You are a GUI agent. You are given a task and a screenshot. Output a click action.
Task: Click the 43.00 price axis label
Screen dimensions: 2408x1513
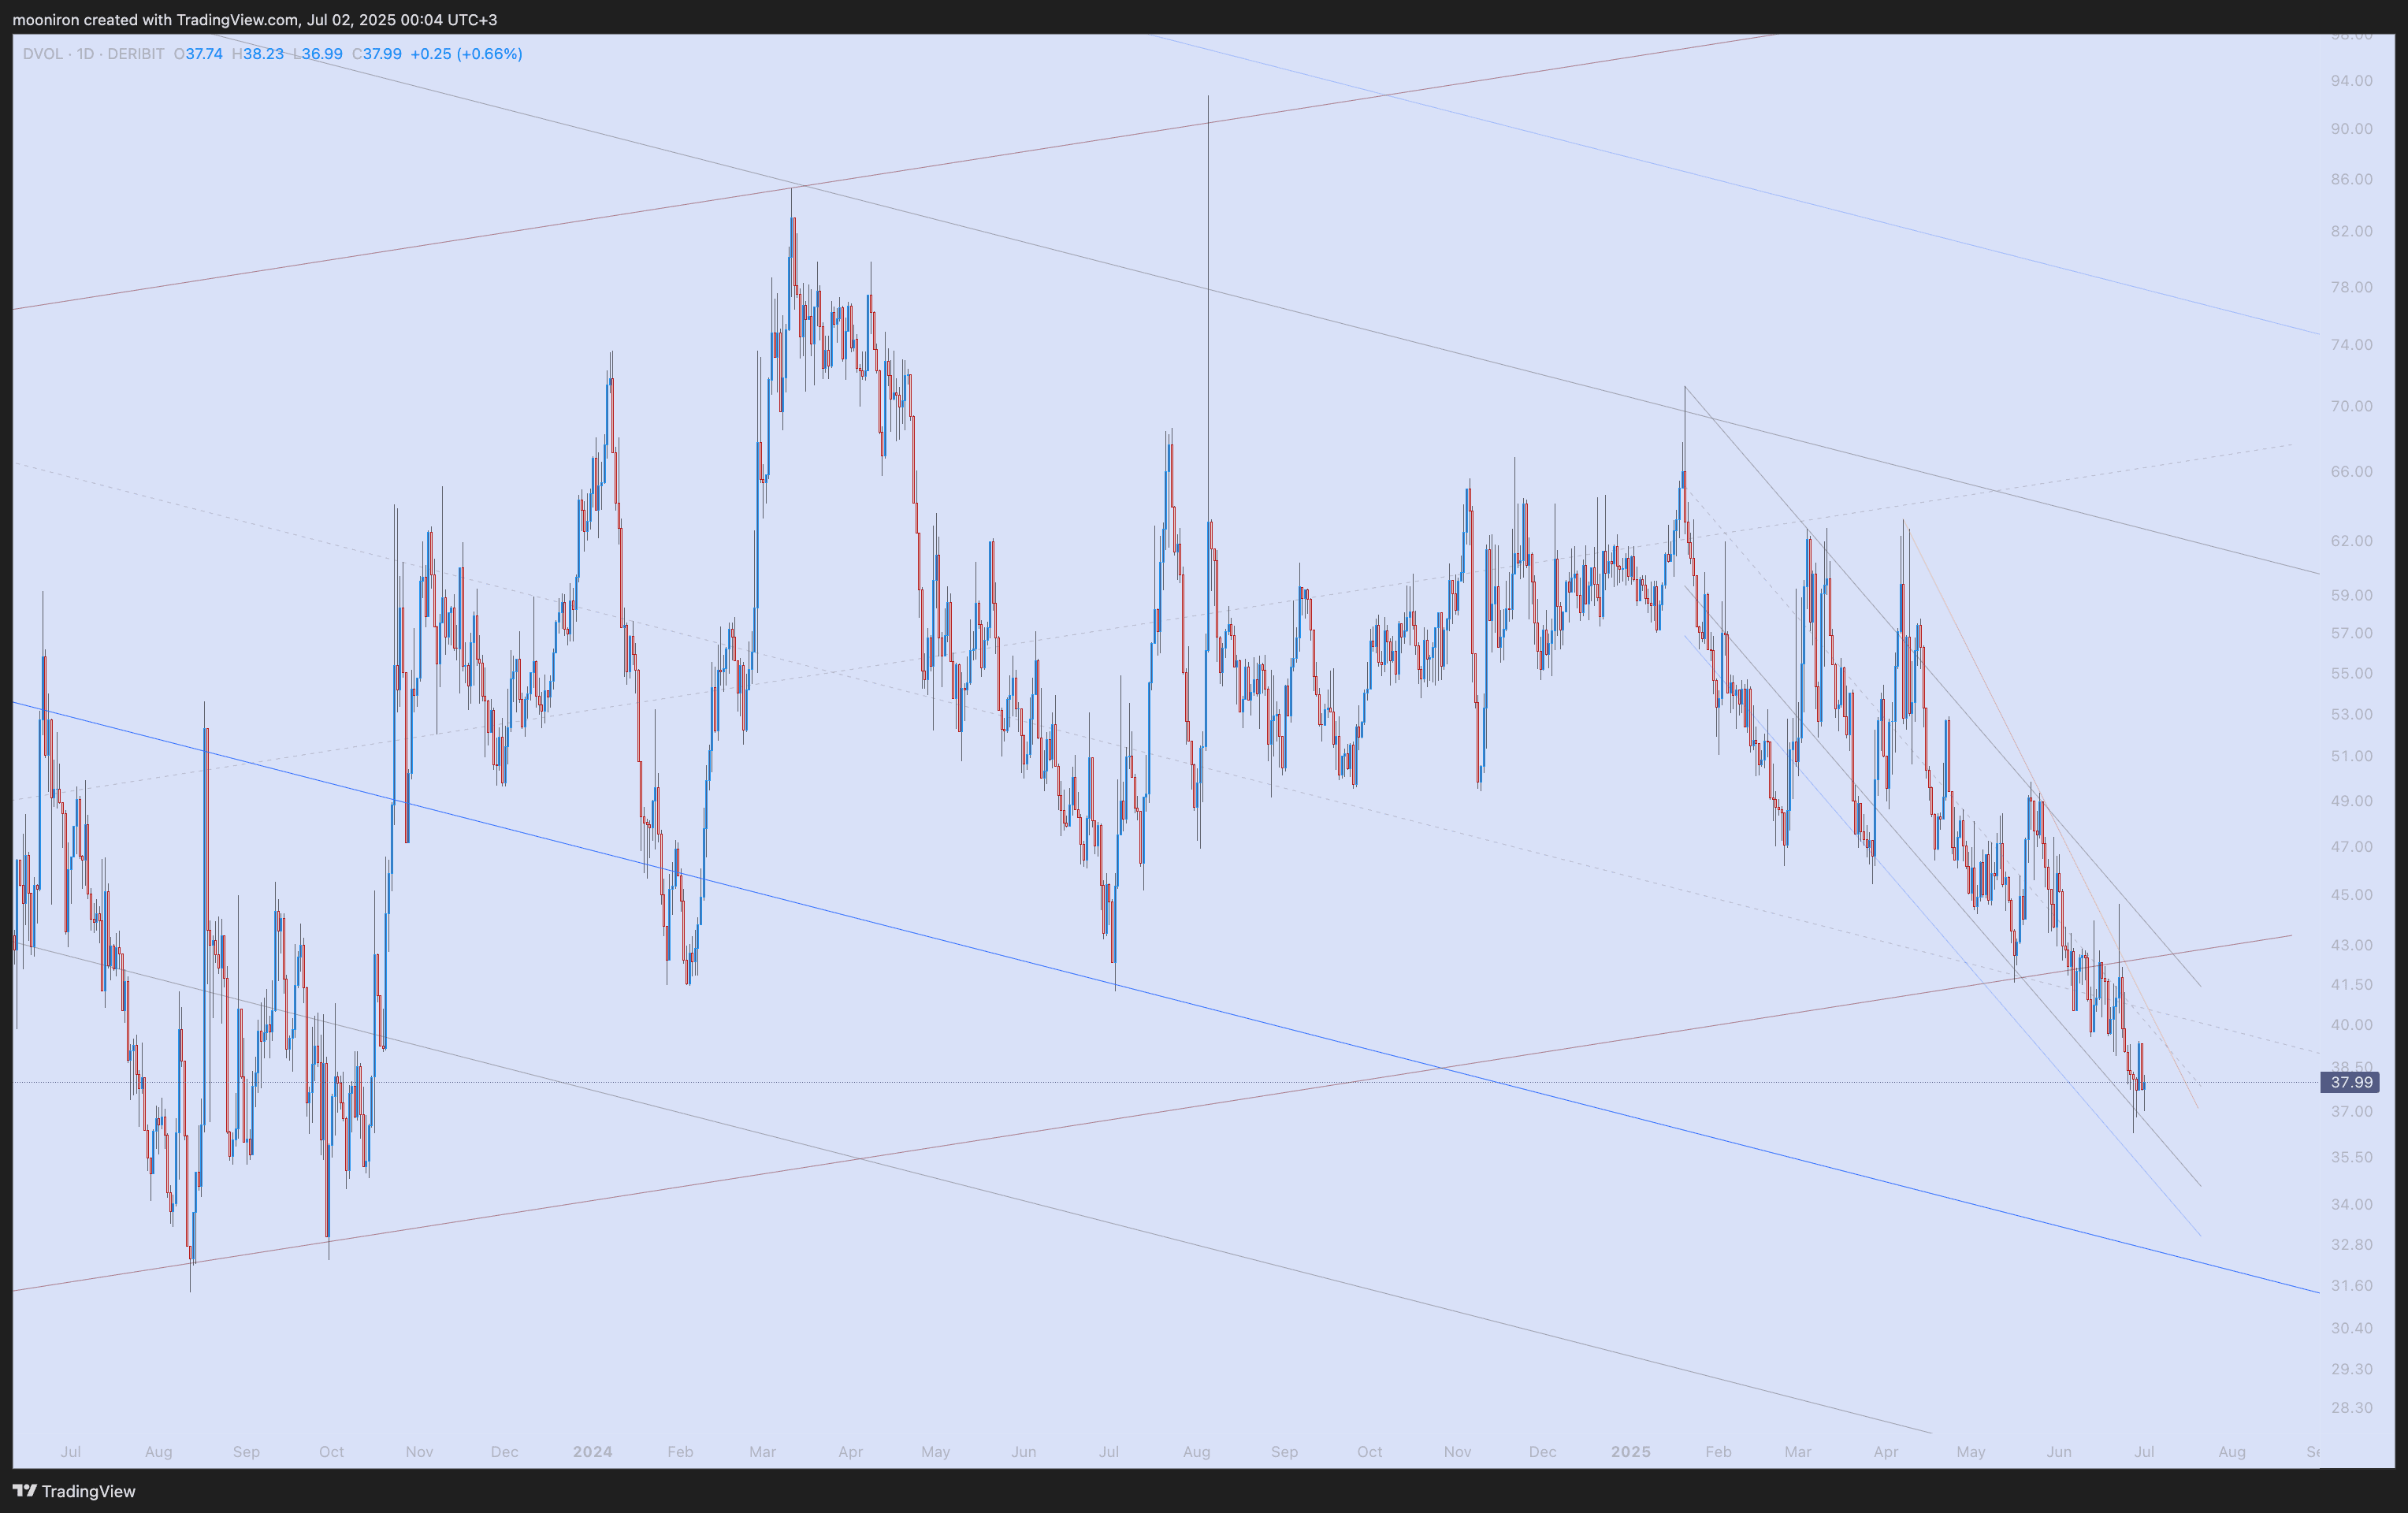2351,945
